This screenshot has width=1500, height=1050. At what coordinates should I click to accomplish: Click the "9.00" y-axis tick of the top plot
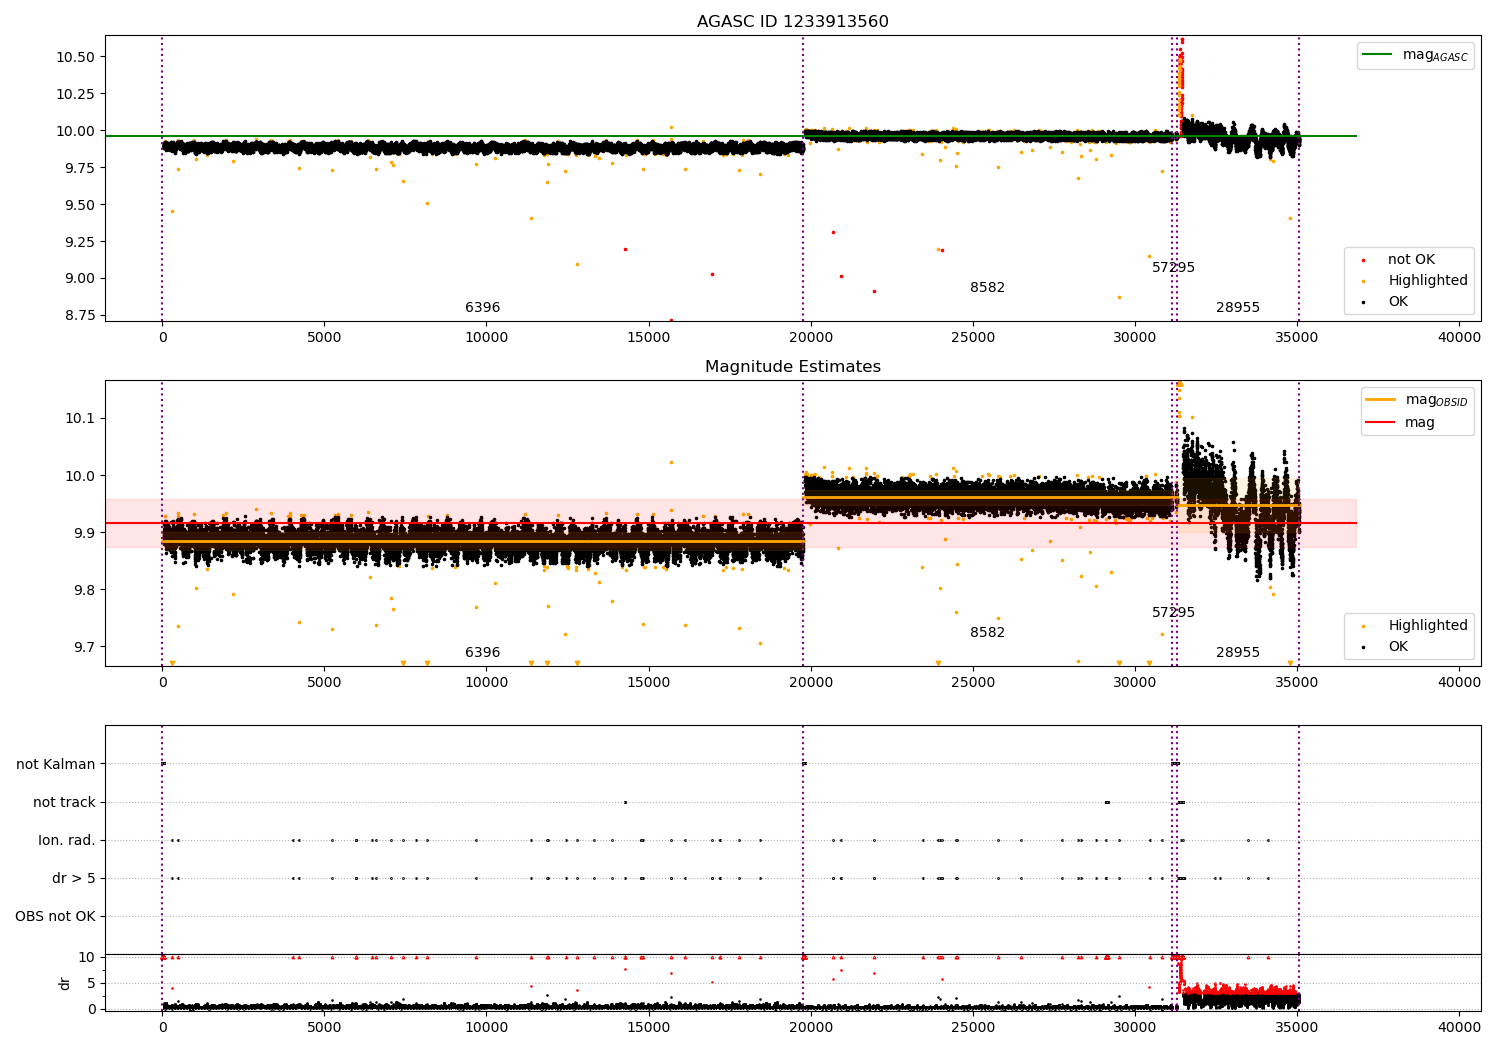click(x=80, y=279)
